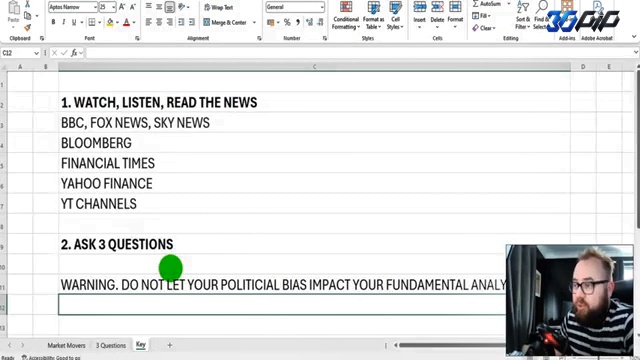
Task: Align text left in the cell
Action: [x=149, y=22]
